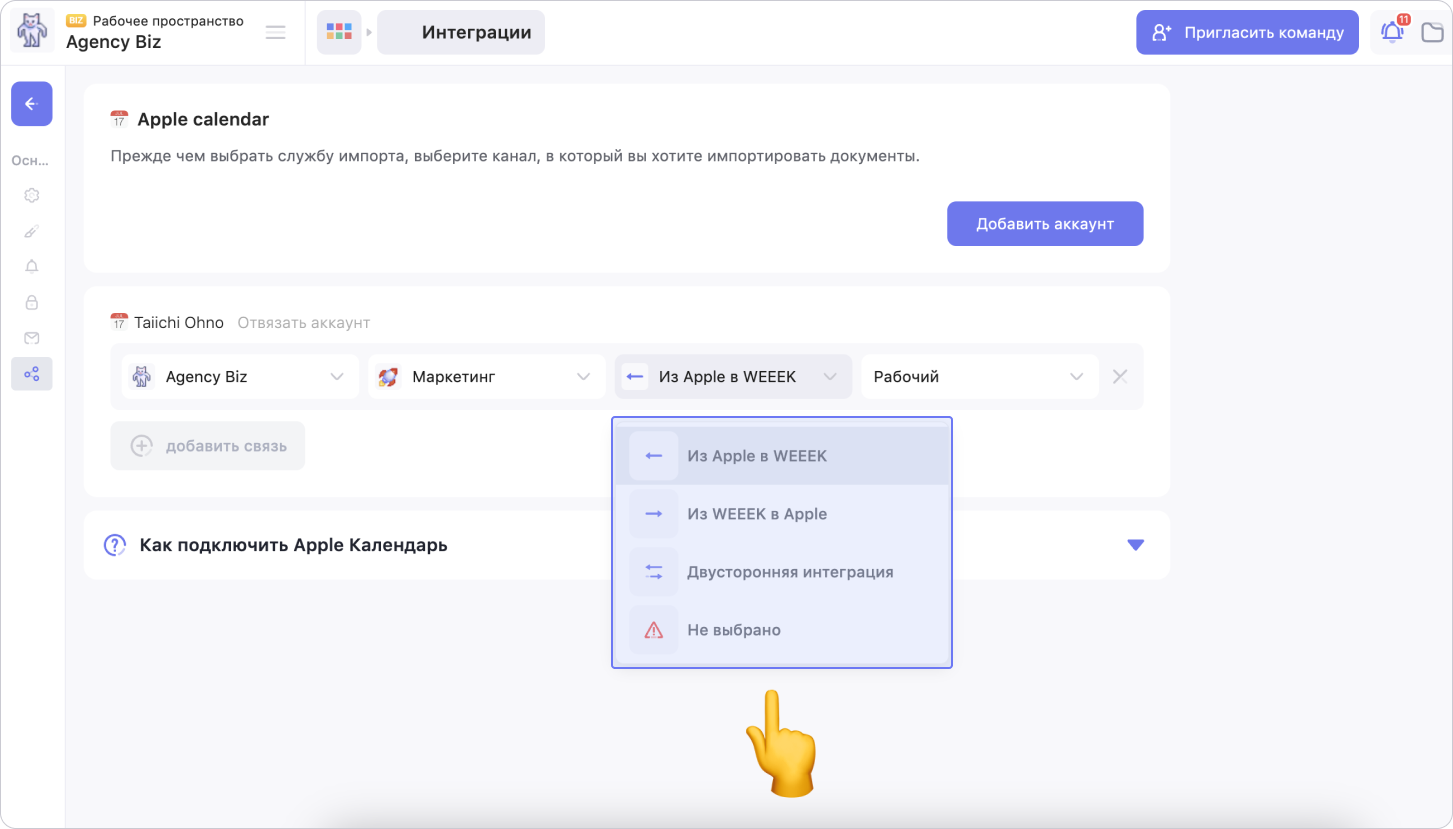
Task: Click the back arrow button in sidebar
Action: (31, 103)
